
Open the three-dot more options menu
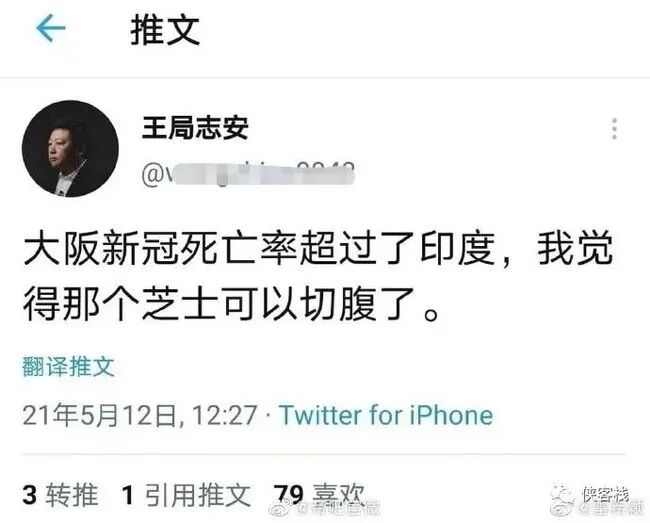tap(614, 129)
